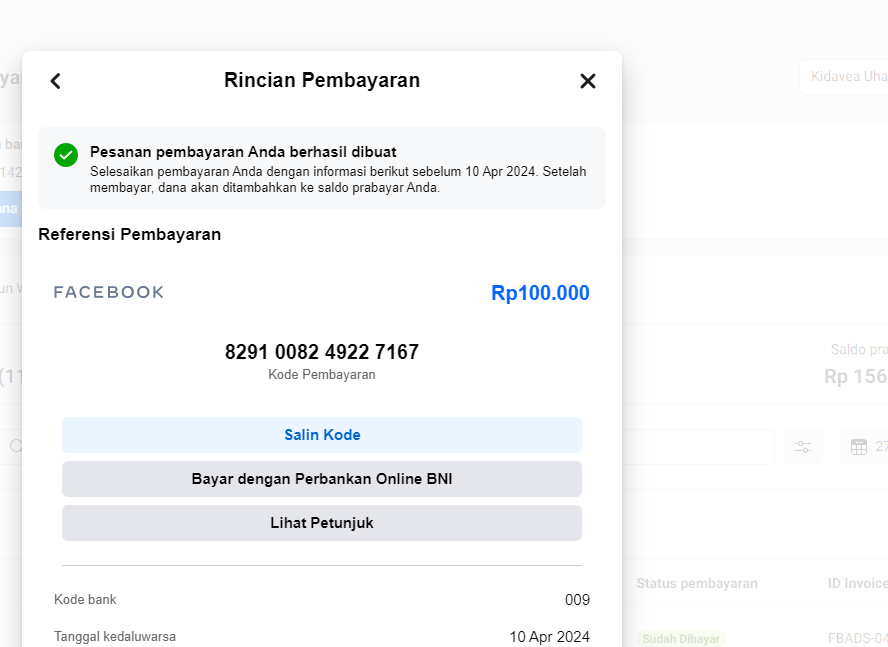Screen dimensions: 888x647
Task: Go back using the left chevron arrow
Action: [56, 81]
